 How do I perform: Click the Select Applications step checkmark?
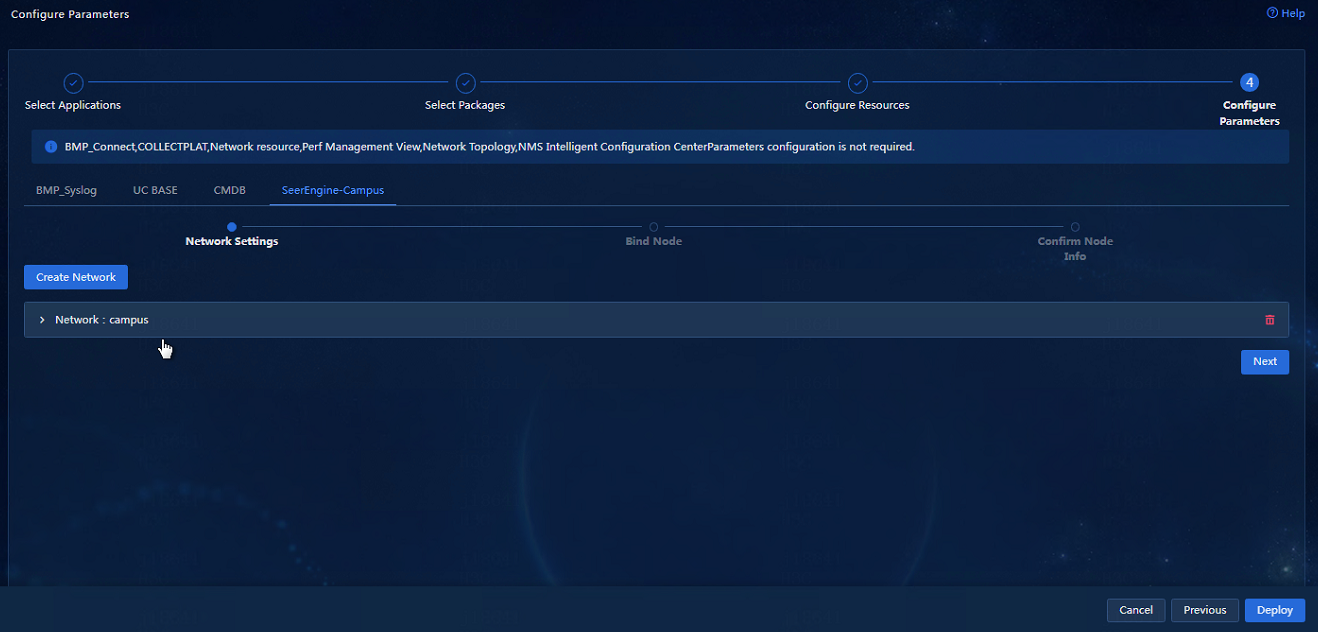[x=73, y=83]
